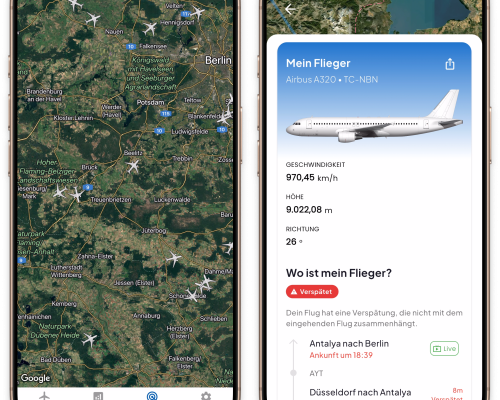Tap the Google logo on the map

coord(35,378)
